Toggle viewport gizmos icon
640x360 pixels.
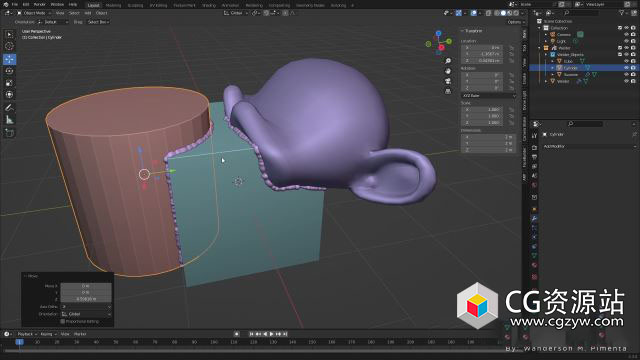[x=459, y=13]
